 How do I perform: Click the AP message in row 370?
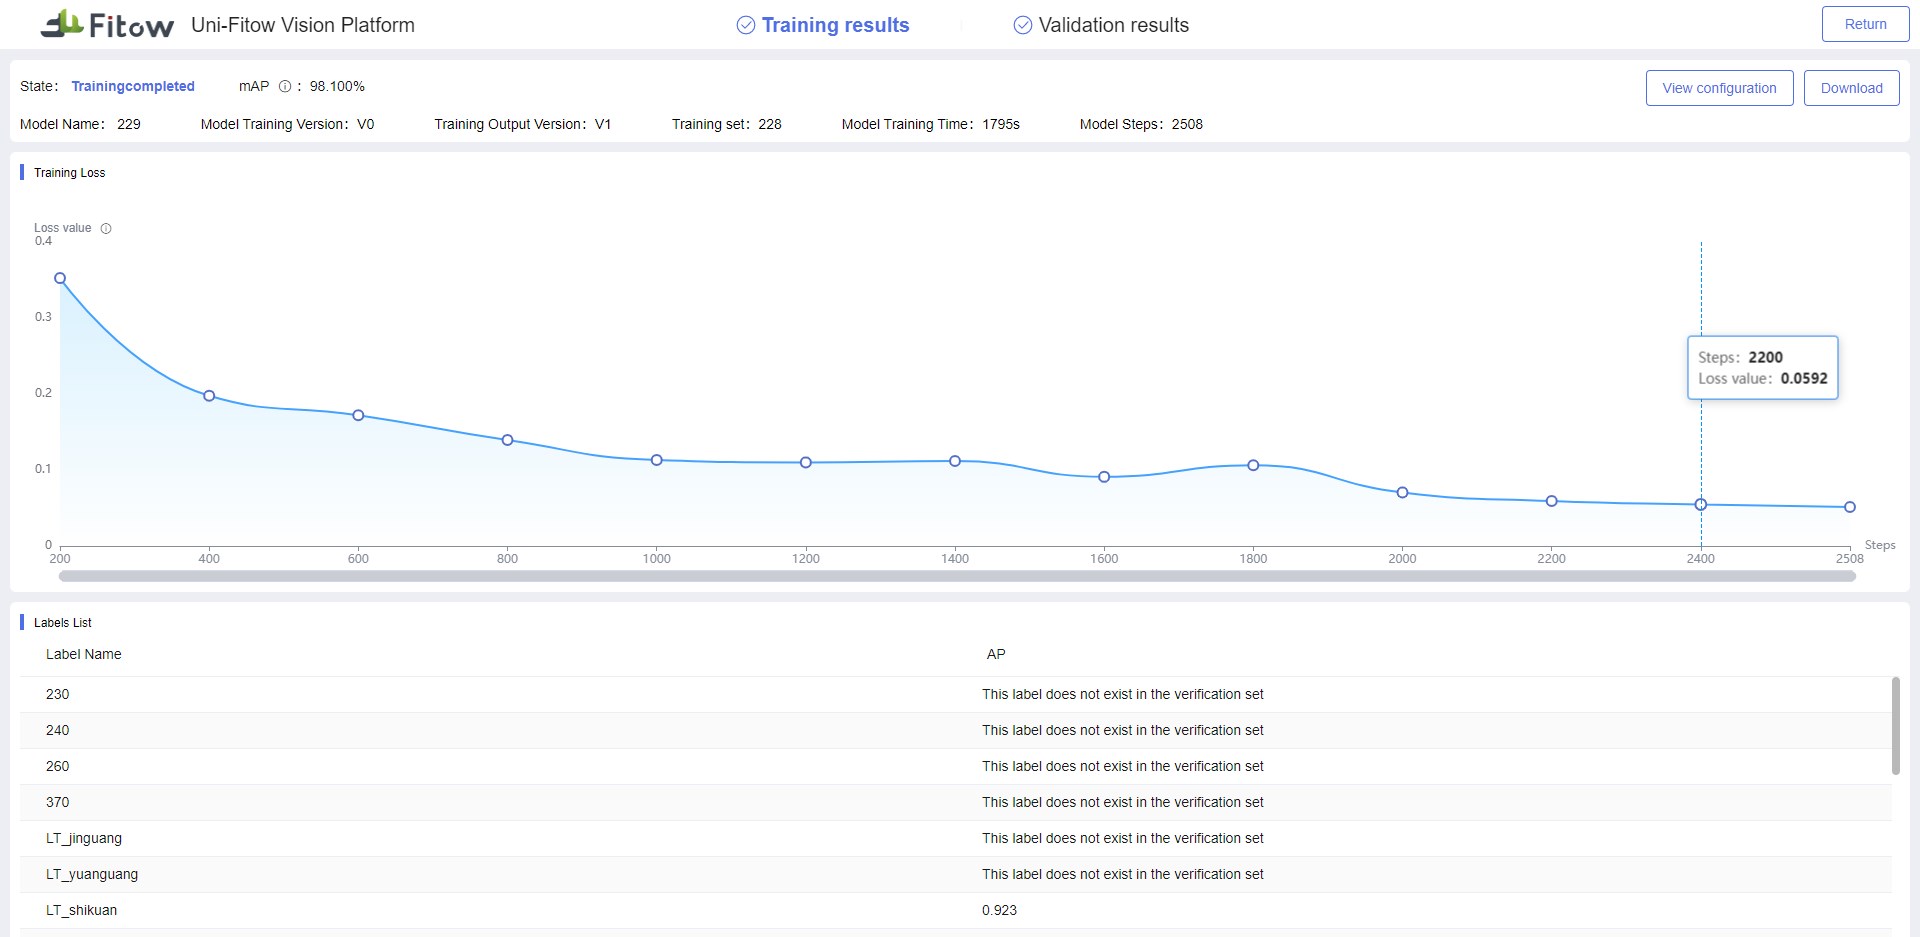(1122, 802)
